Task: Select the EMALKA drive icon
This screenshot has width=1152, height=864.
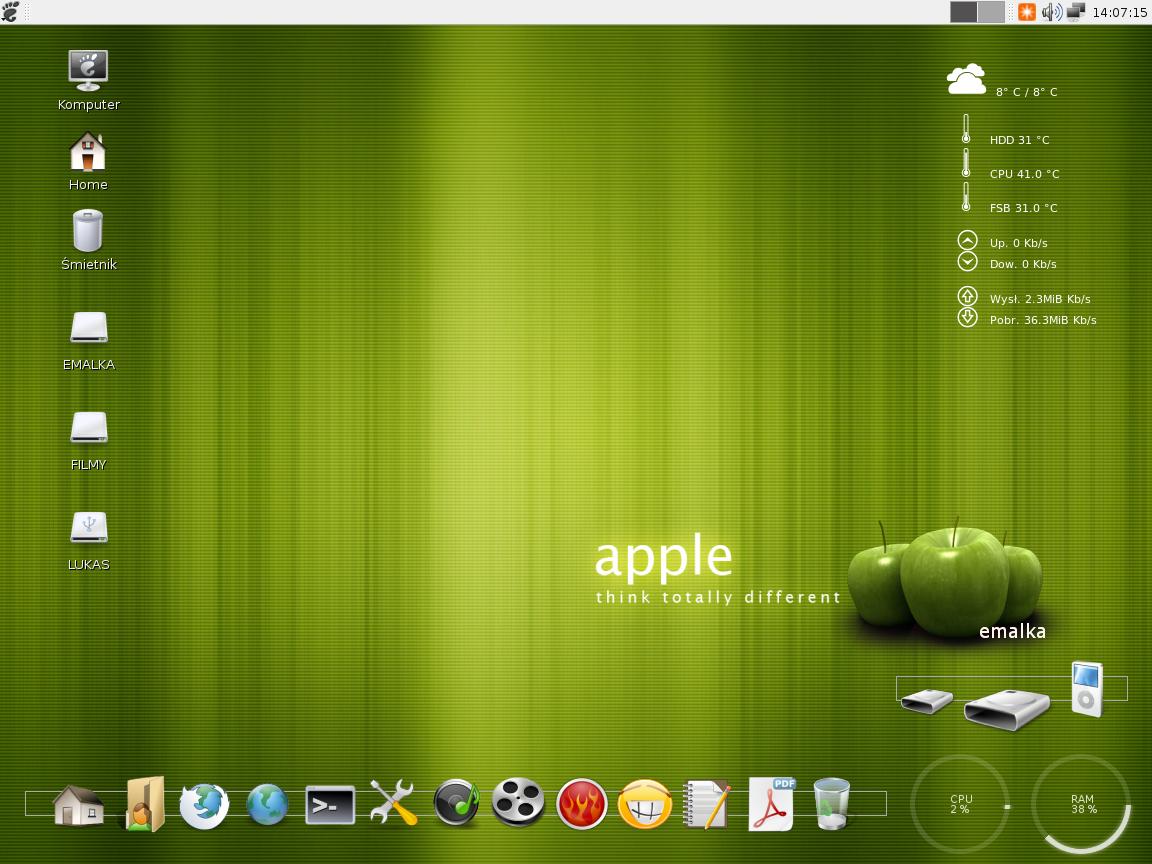Action: coord(88,329)
